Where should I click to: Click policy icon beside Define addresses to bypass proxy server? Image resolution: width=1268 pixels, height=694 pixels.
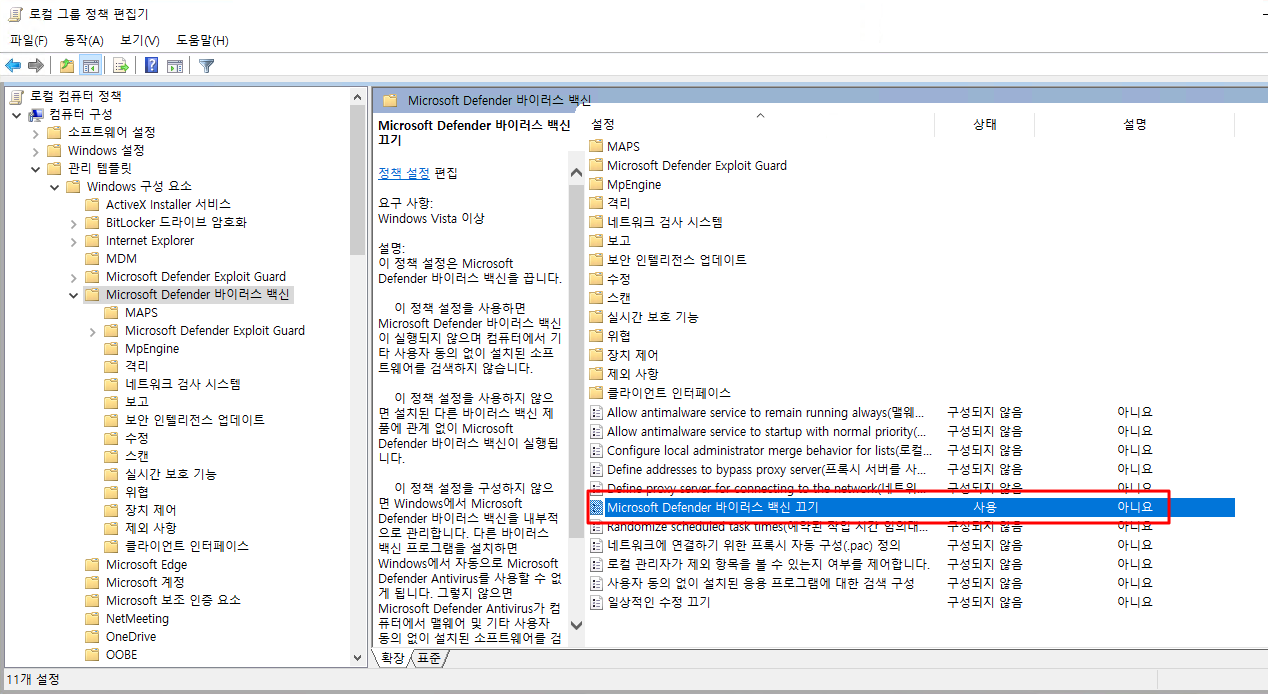(x=597, y=469)
